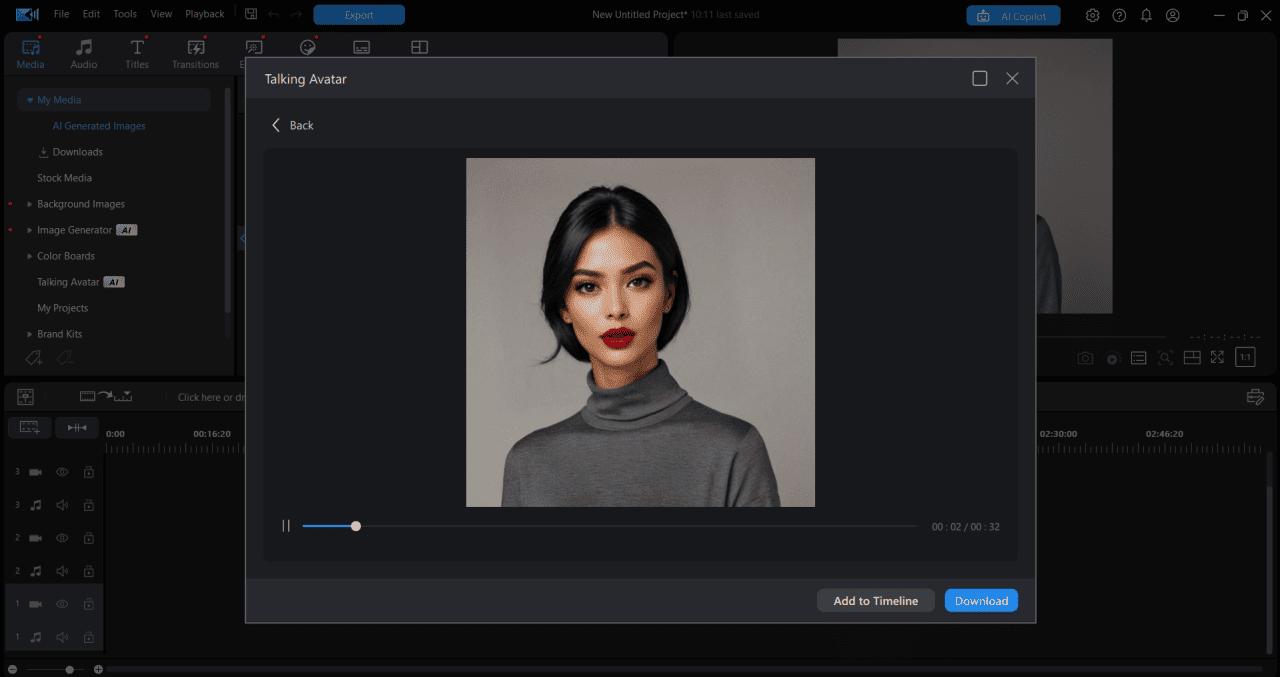
Task: Open AI Copilot
Action: click(x=1013, y=15)
